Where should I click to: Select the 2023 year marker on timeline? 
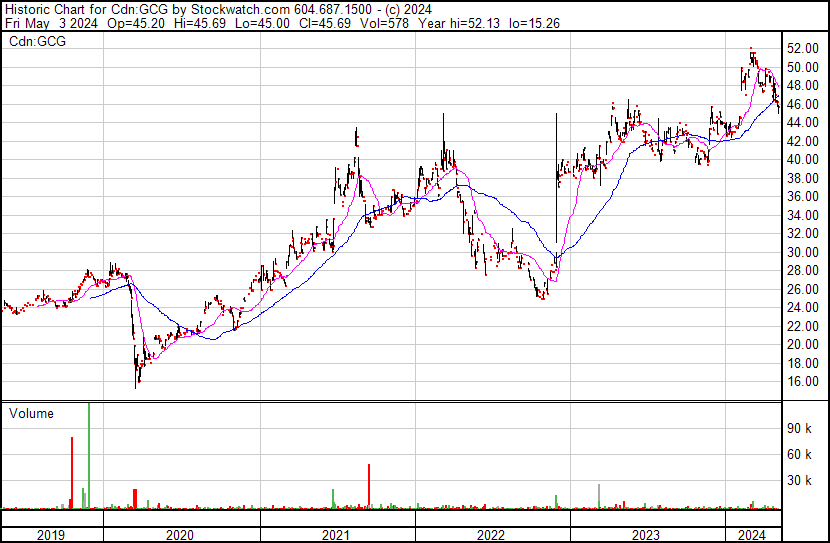pos(646,535)
